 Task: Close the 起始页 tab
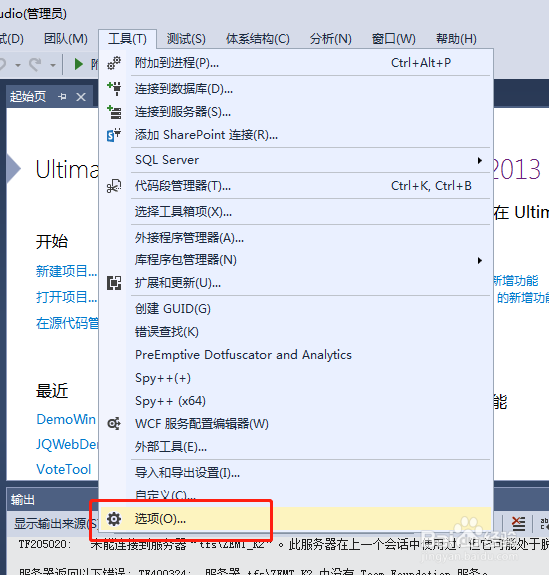81,97
